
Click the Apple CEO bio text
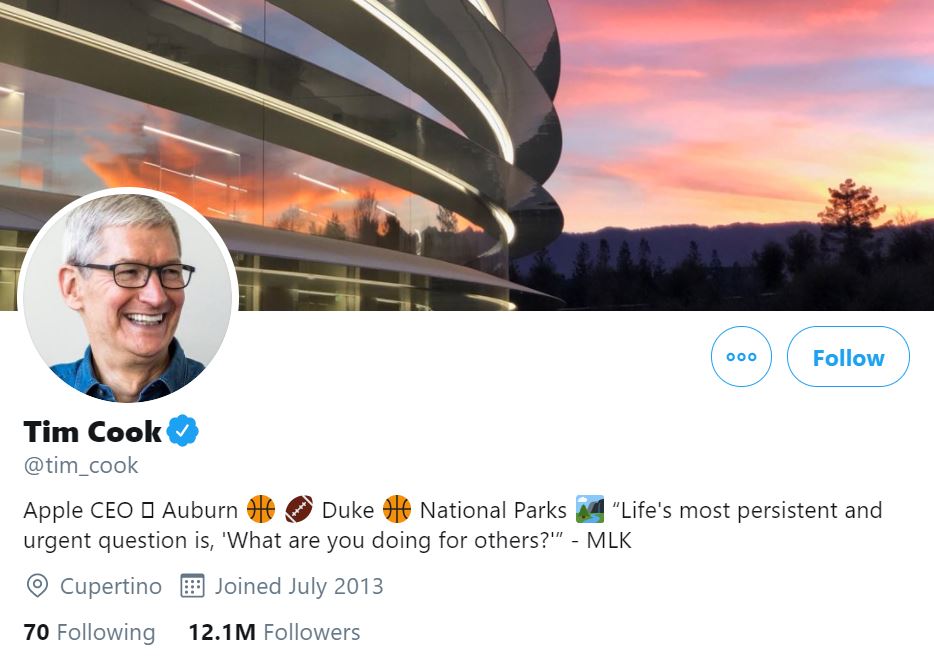[78, 510]
